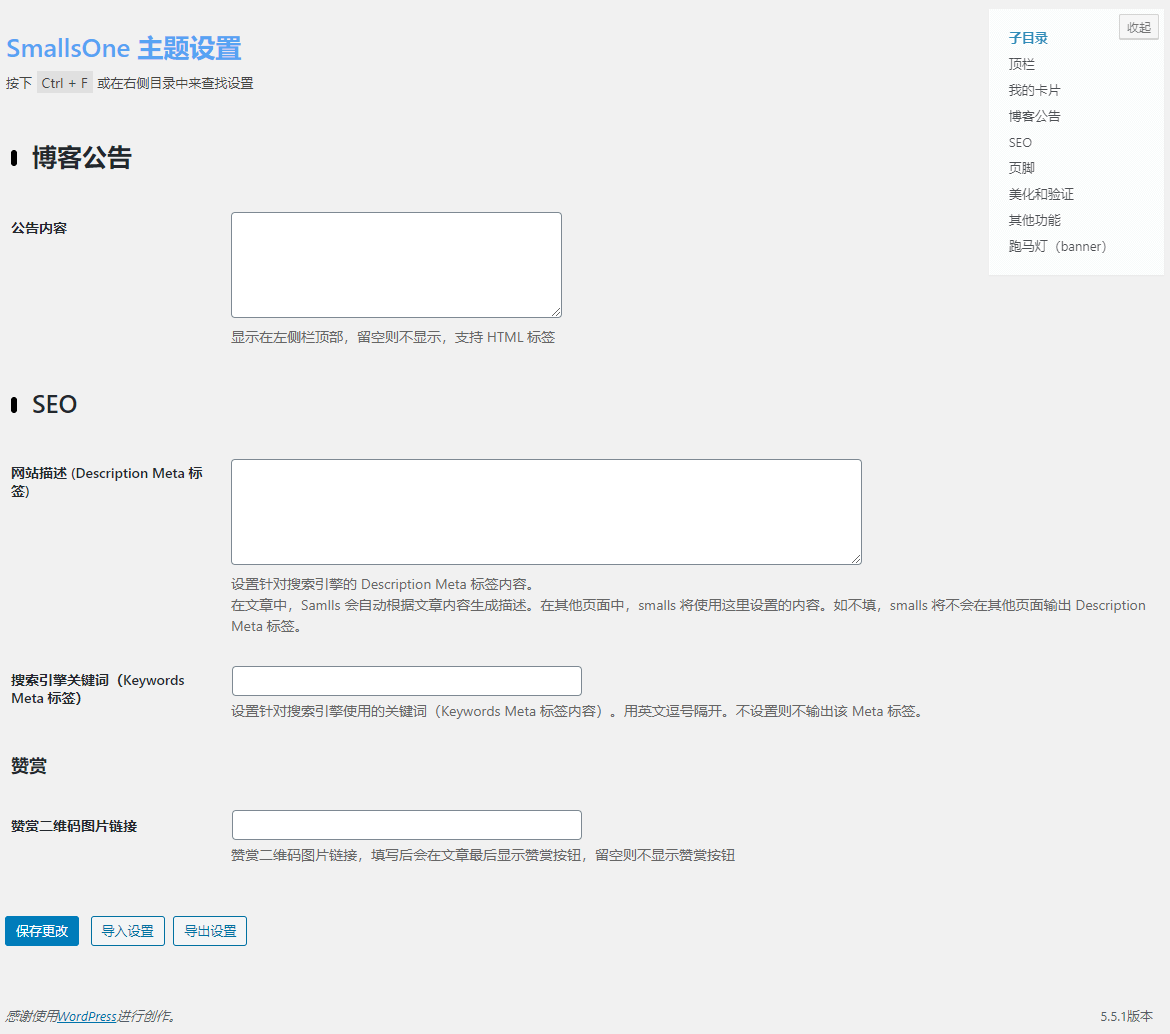Click the SmallsOne 主题设置 page title
Image resolution: width=1170 pixels, height=1034 pixels.
pos(123,47)
